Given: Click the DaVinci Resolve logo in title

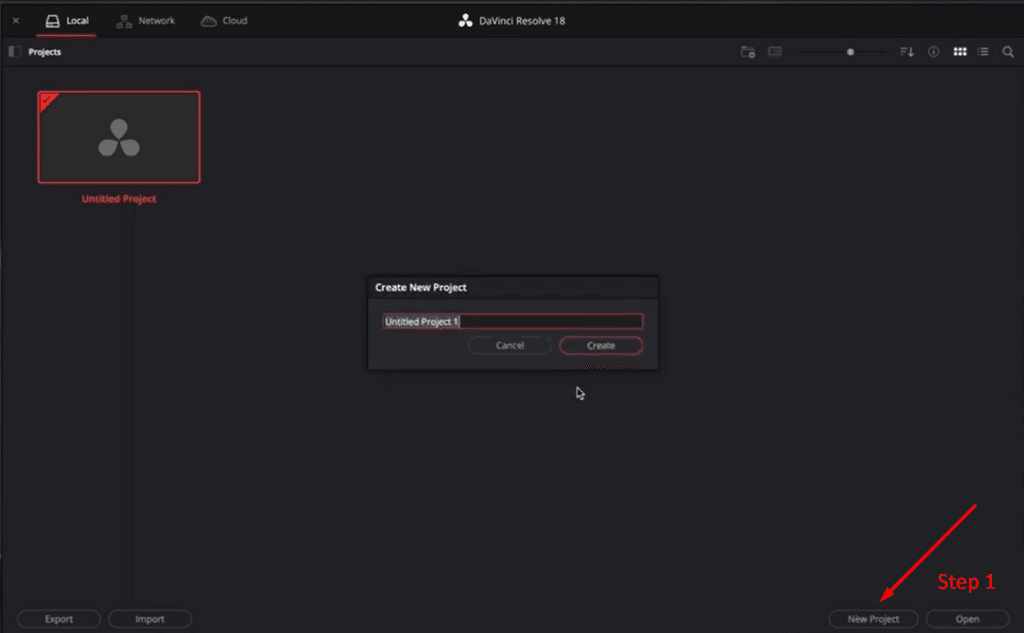Looking at the screenshot, I should click(465, 21).
